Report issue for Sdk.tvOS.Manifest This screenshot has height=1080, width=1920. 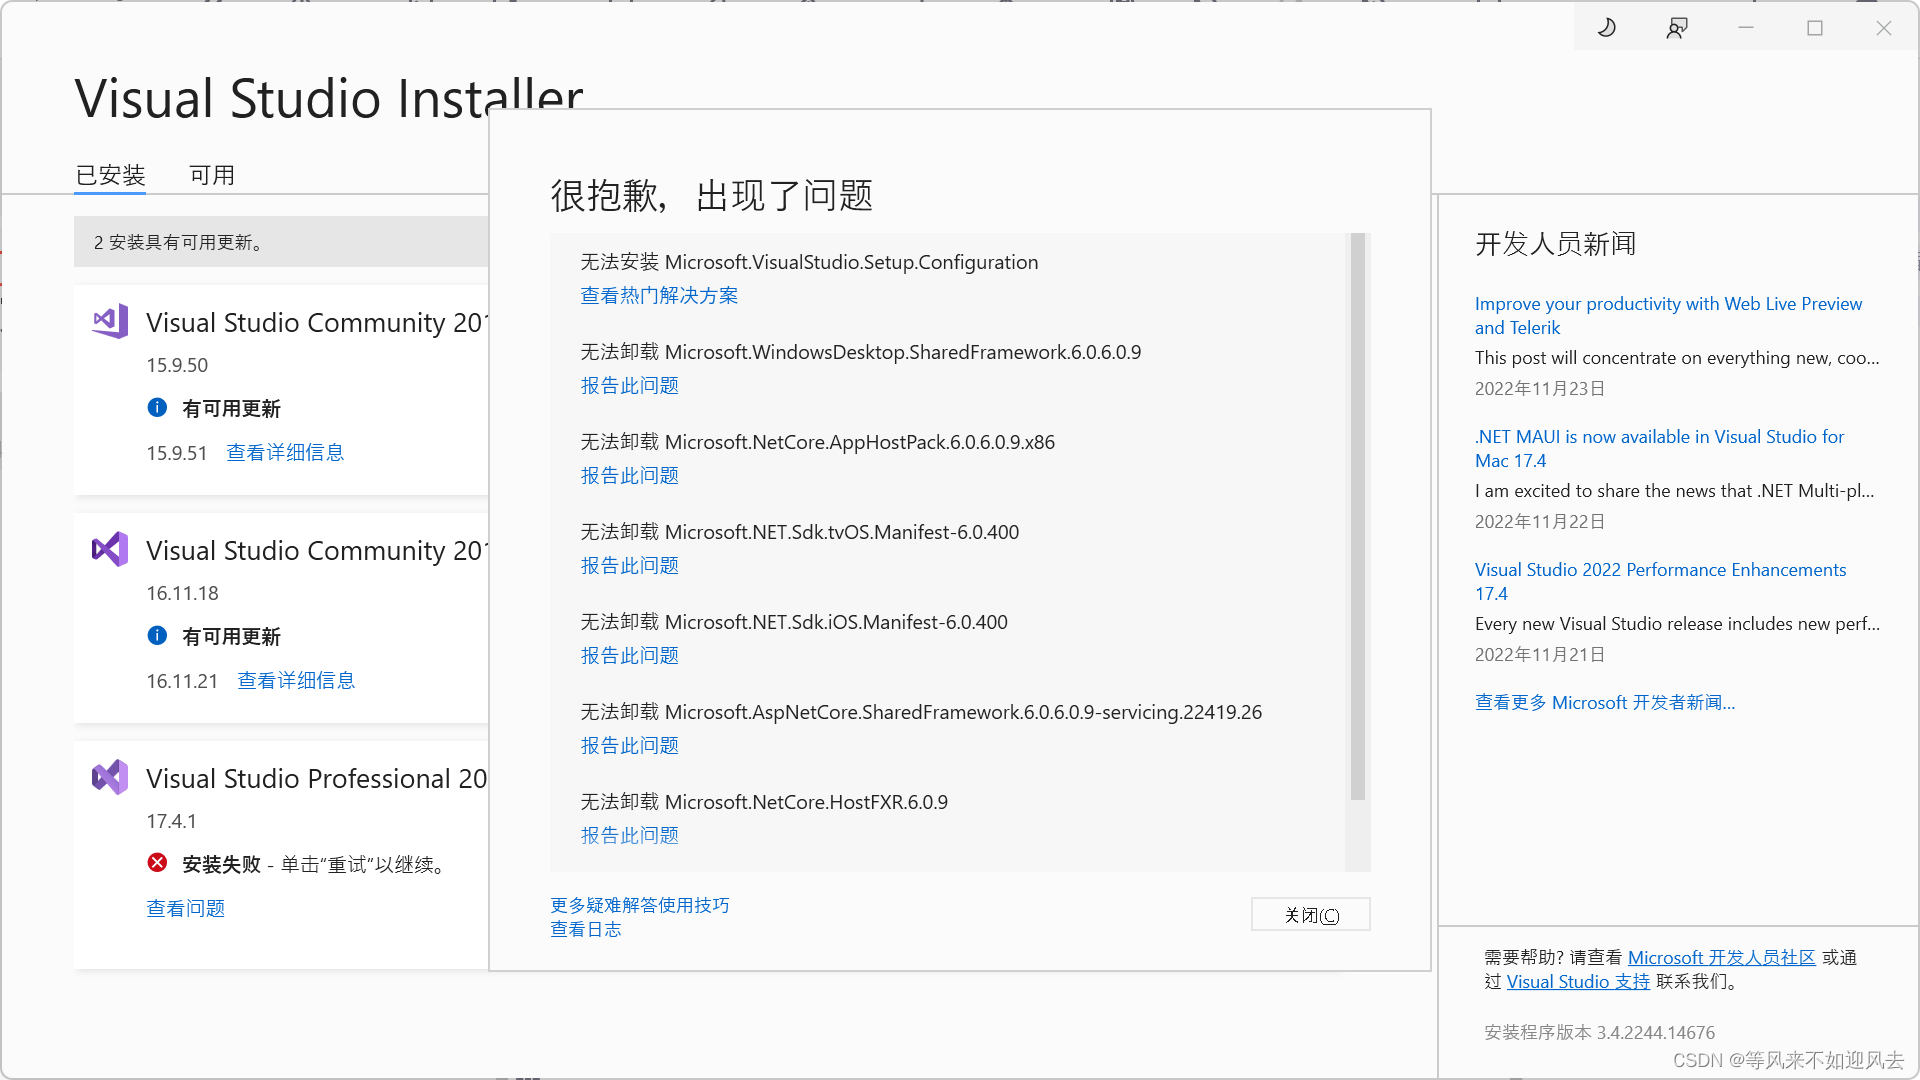click(630, 566)
